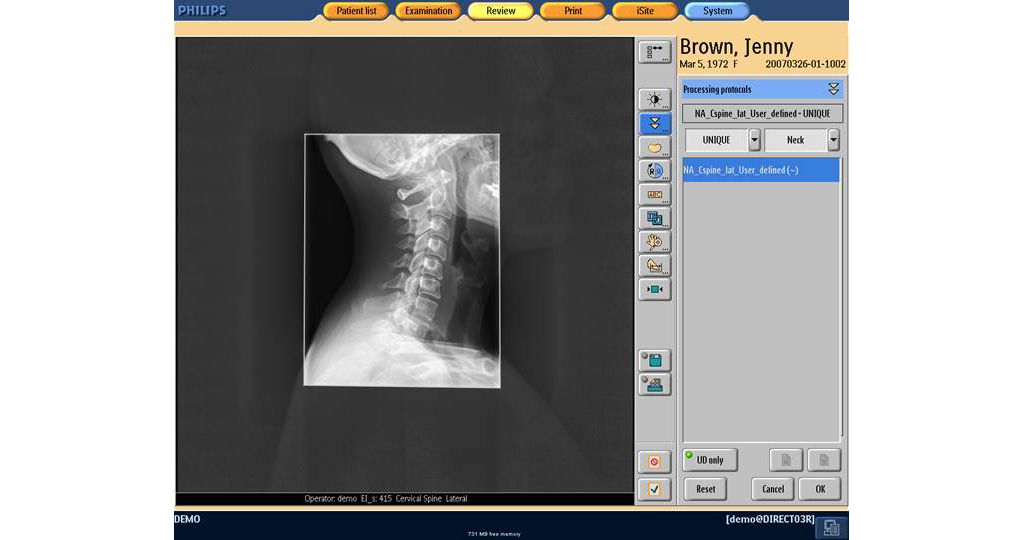Switch to the Patient list tab
The image size is (1024, 540).
coord(356,11)
